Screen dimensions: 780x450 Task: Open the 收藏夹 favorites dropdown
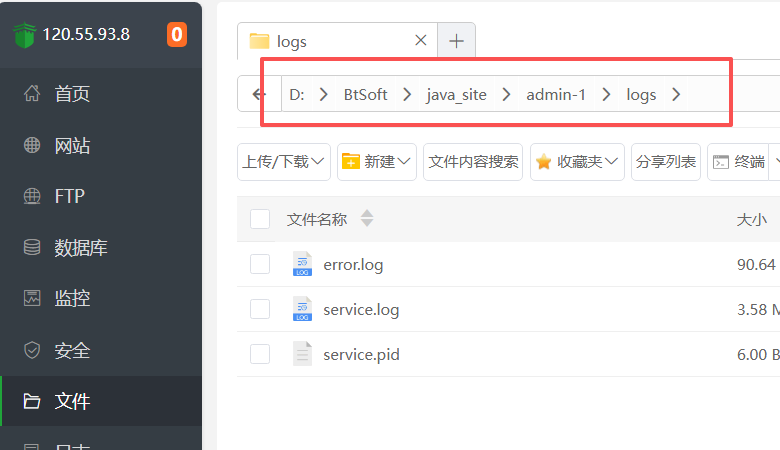[x=577, y=162]
